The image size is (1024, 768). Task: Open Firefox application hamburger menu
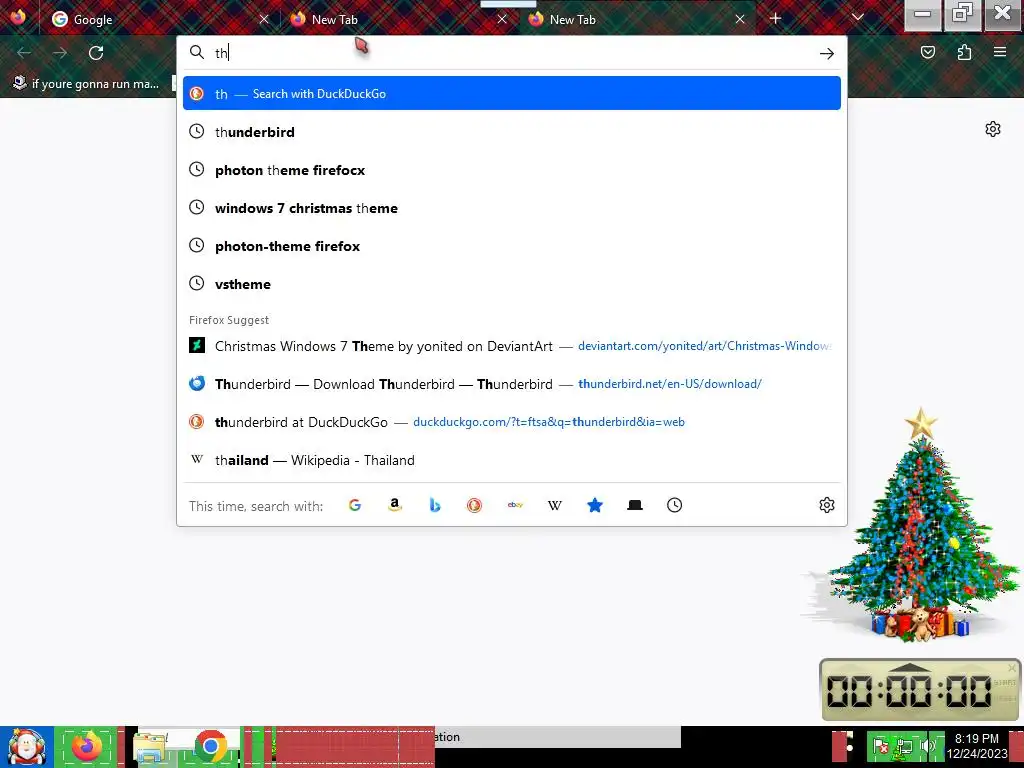(1000, 52)
